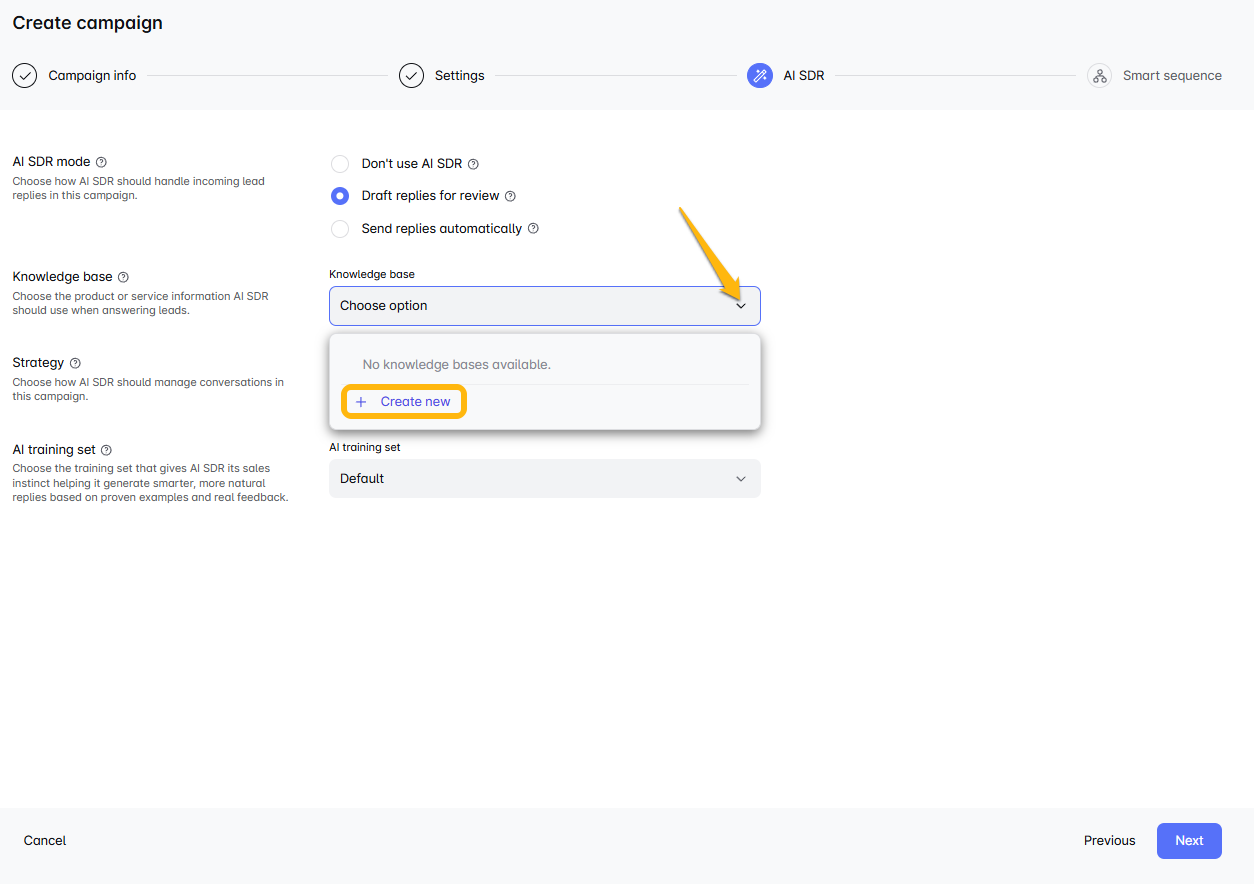Click the Settings step checkmark icon
This screenshot has width=1254, height=884.
[x=411, y=75]
